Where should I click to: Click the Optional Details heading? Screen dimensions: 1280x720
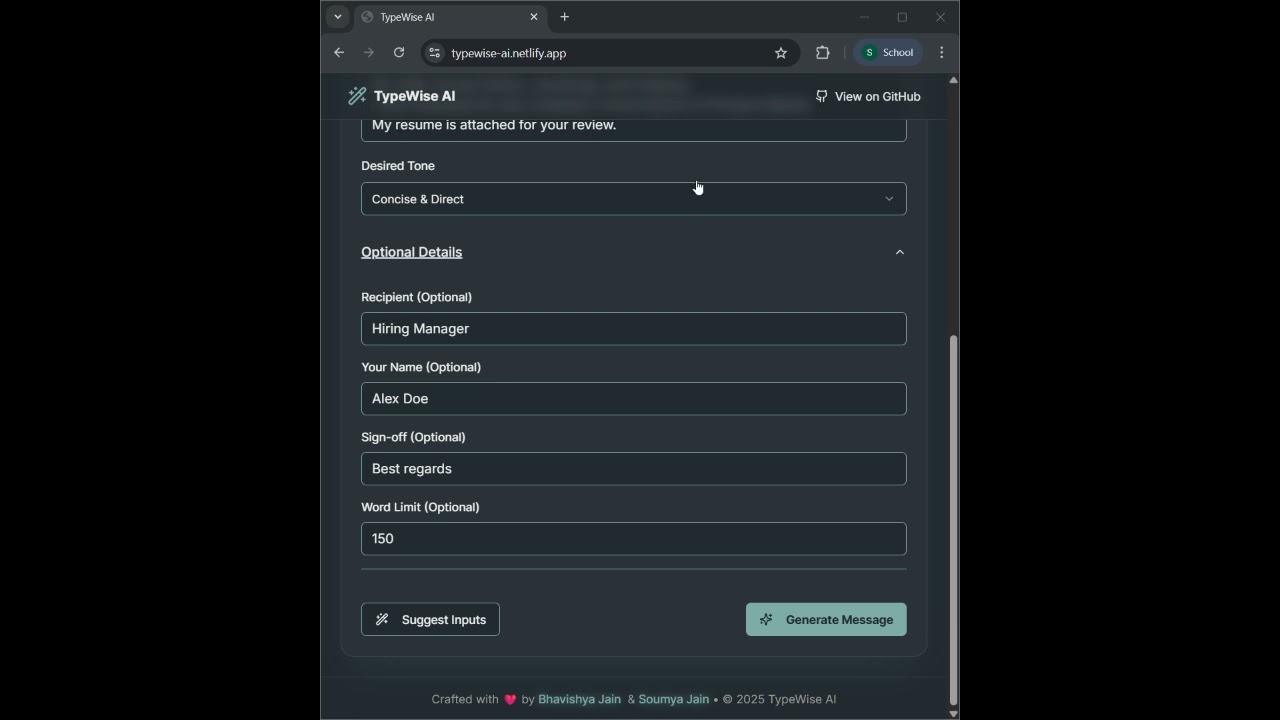pos(412,252)
